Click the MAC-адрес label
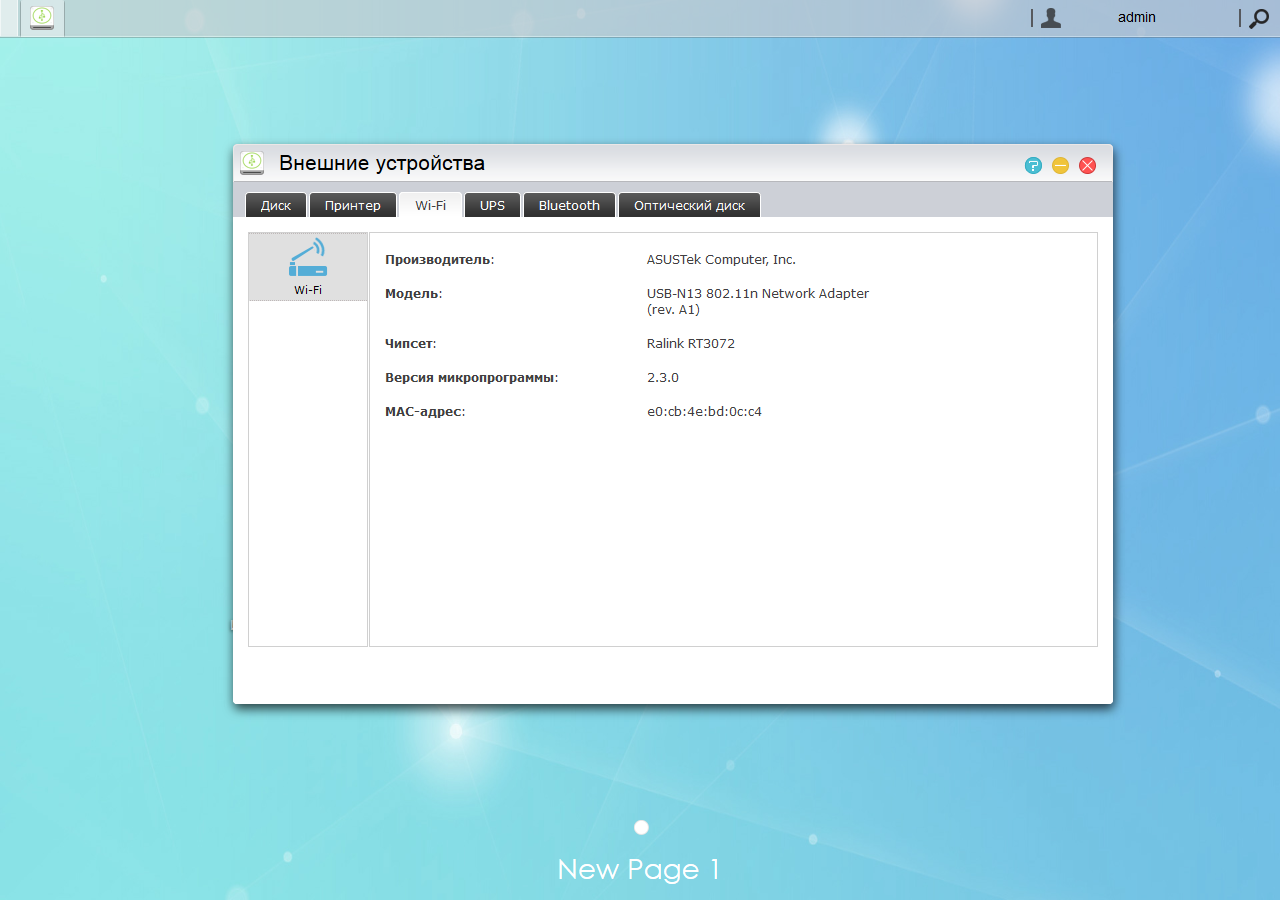Viewport: 1280px width, 900px height. [x=425, y=412]
